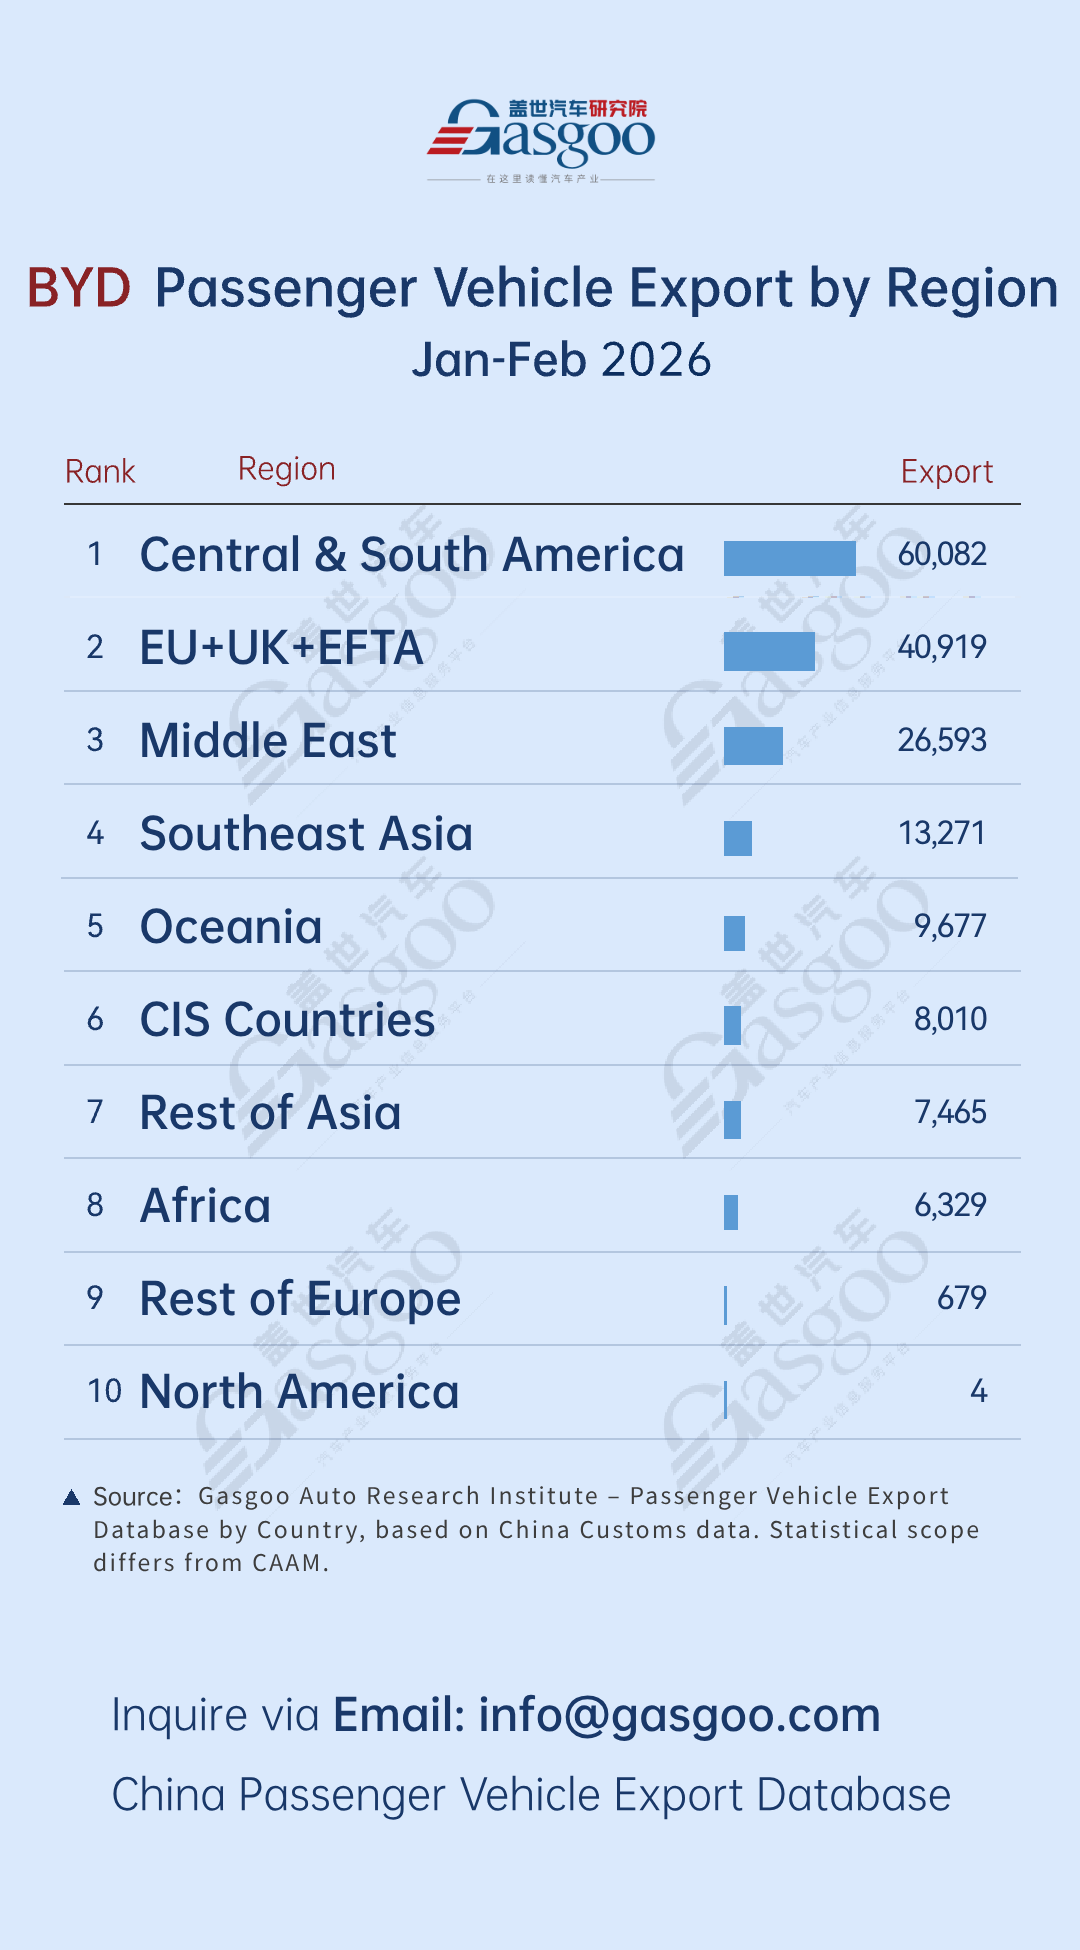1080x1950 pixels.
Task: Select the Africa region label
Action: [205, 1206]
